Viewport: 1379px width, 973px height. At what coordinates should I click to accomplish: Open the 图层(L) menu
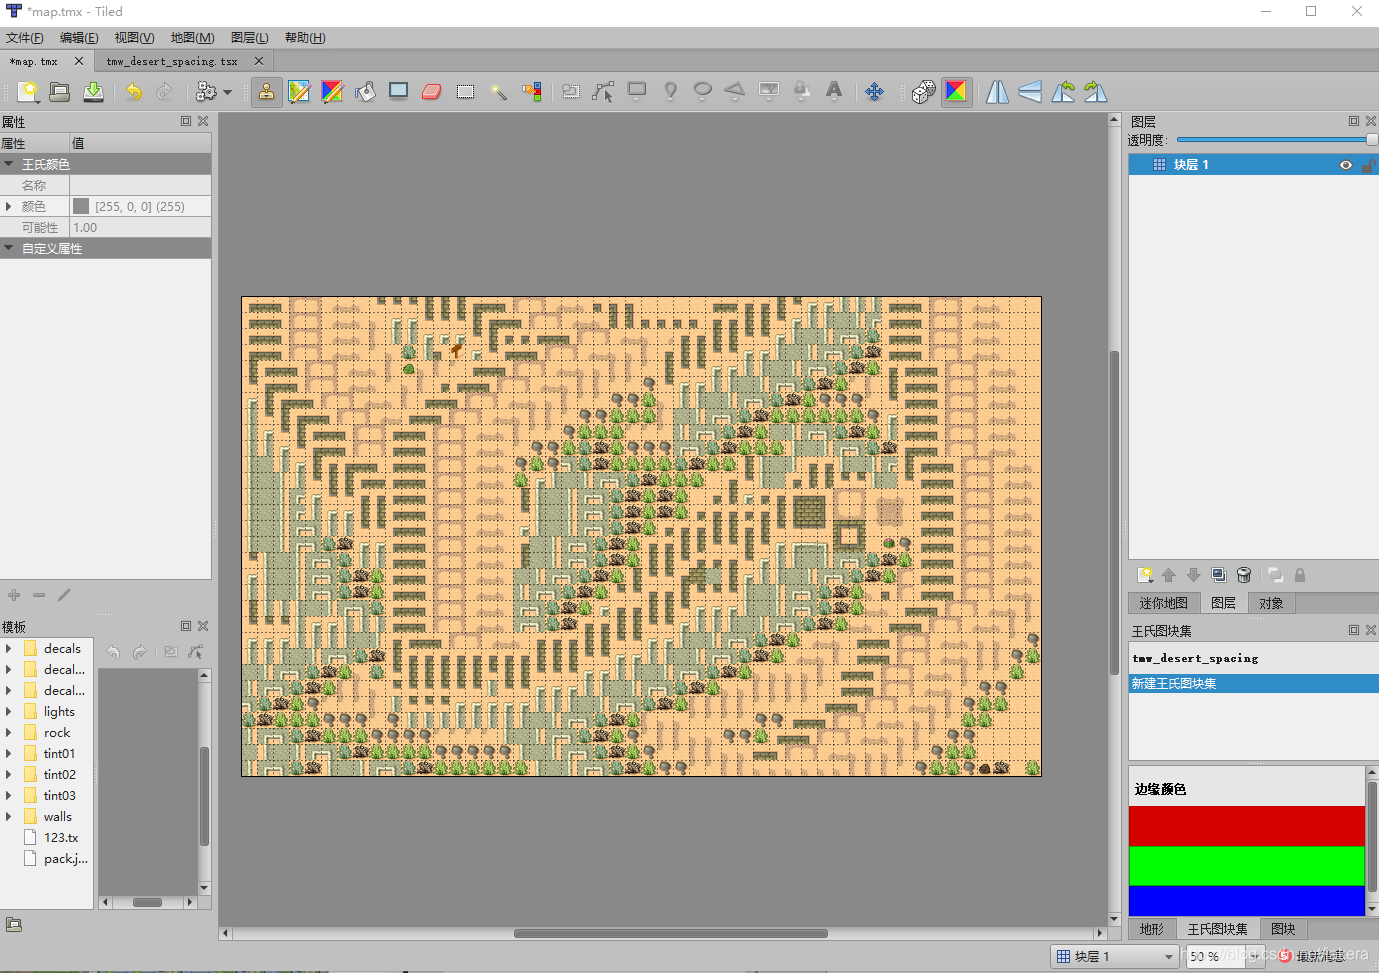pyautogui.click(x=249, y=38)
